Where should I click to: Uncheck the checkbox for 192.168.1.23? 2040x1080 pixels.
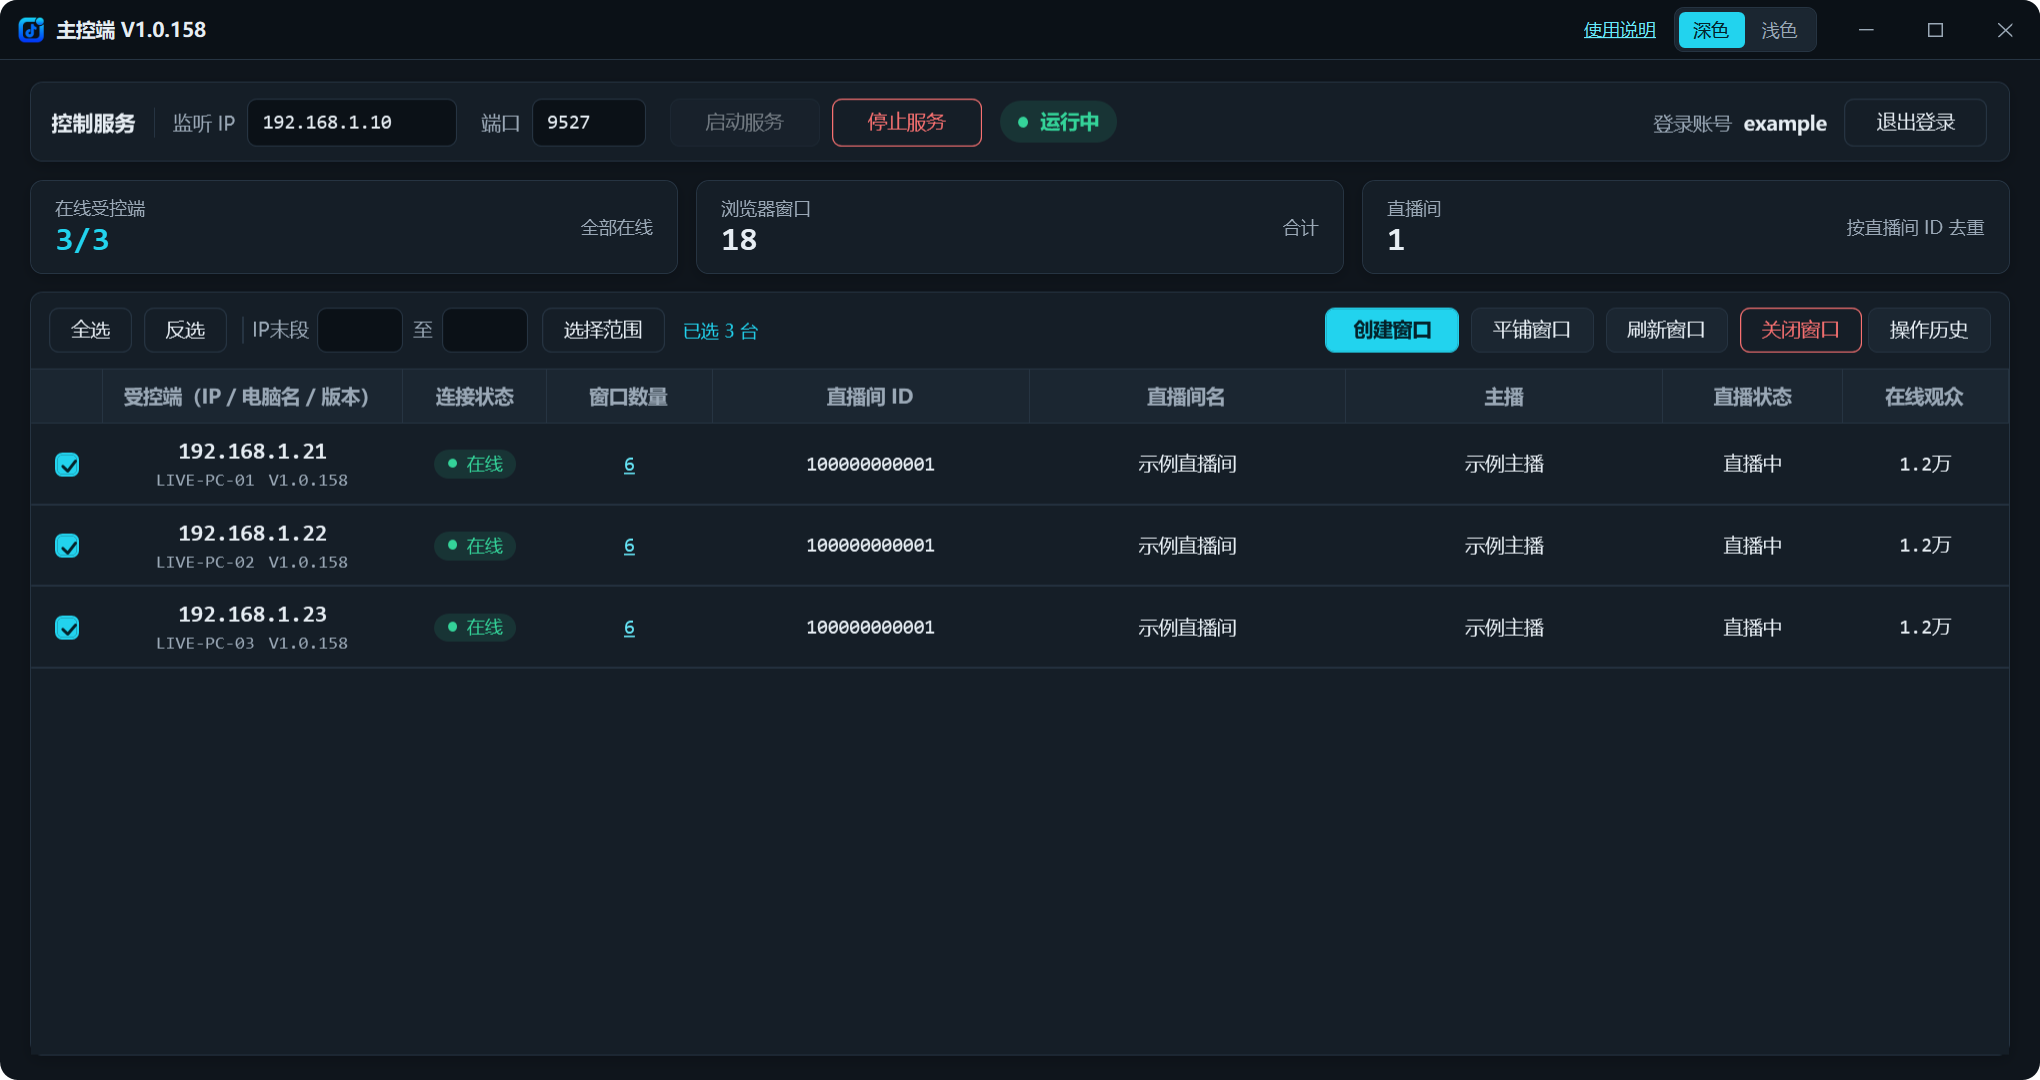pyautogui.click(x=67, y=628)
